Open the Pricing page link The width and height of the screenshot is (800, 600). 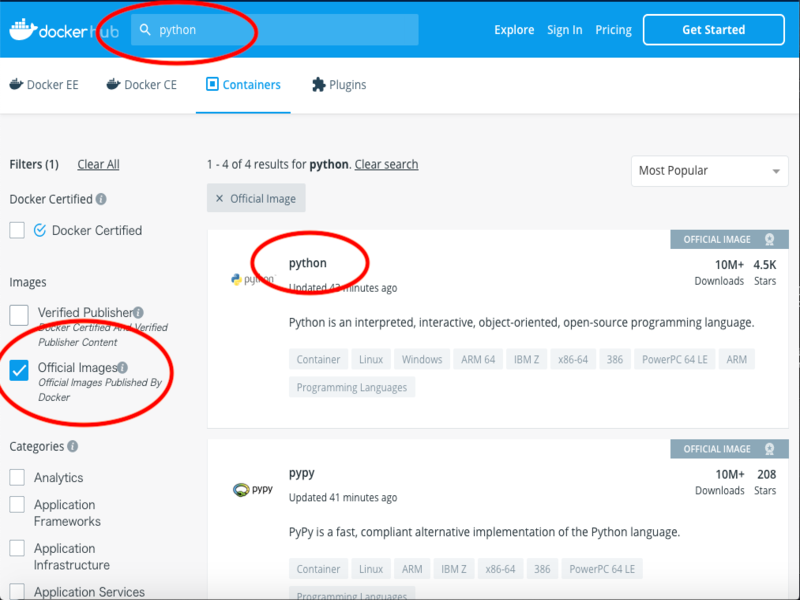point(613,30)
